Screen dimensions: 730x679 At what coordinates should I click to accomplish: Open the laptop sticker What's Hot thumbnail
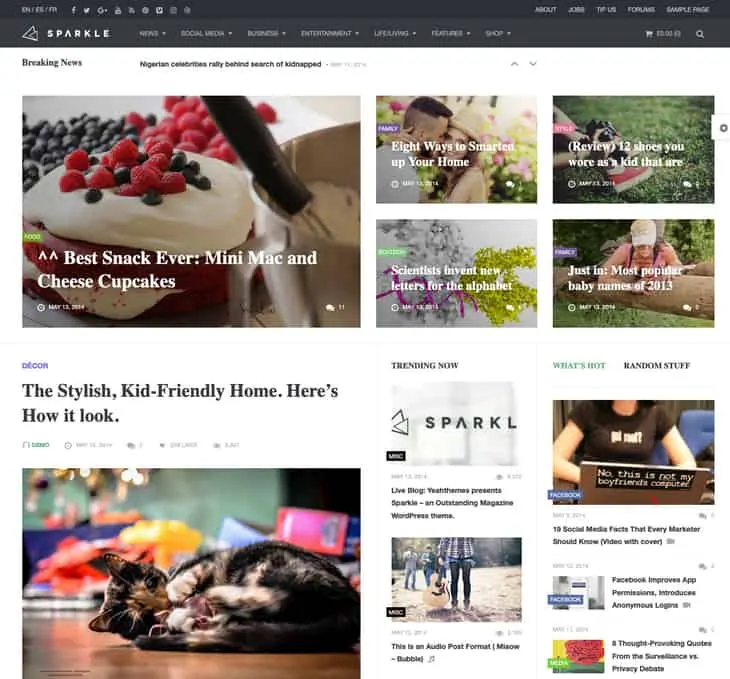click(633, 452)
